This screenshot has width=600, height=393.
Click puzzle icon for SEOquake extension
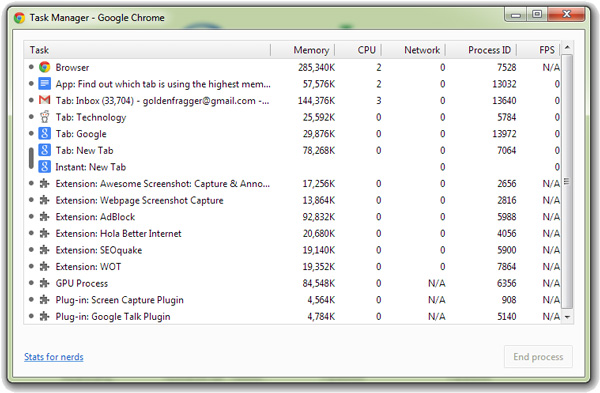[44, 250]
